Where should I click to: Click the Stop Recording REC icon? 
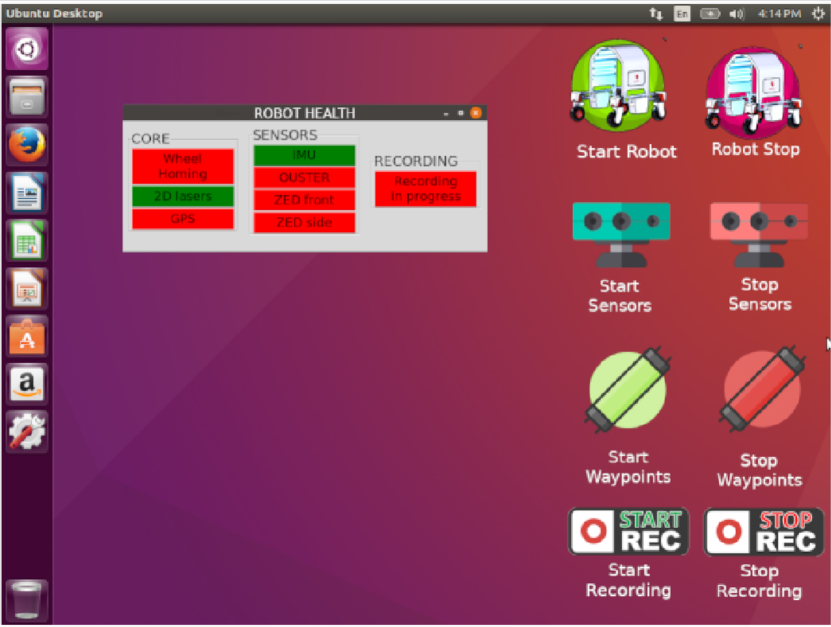point(764,532)
